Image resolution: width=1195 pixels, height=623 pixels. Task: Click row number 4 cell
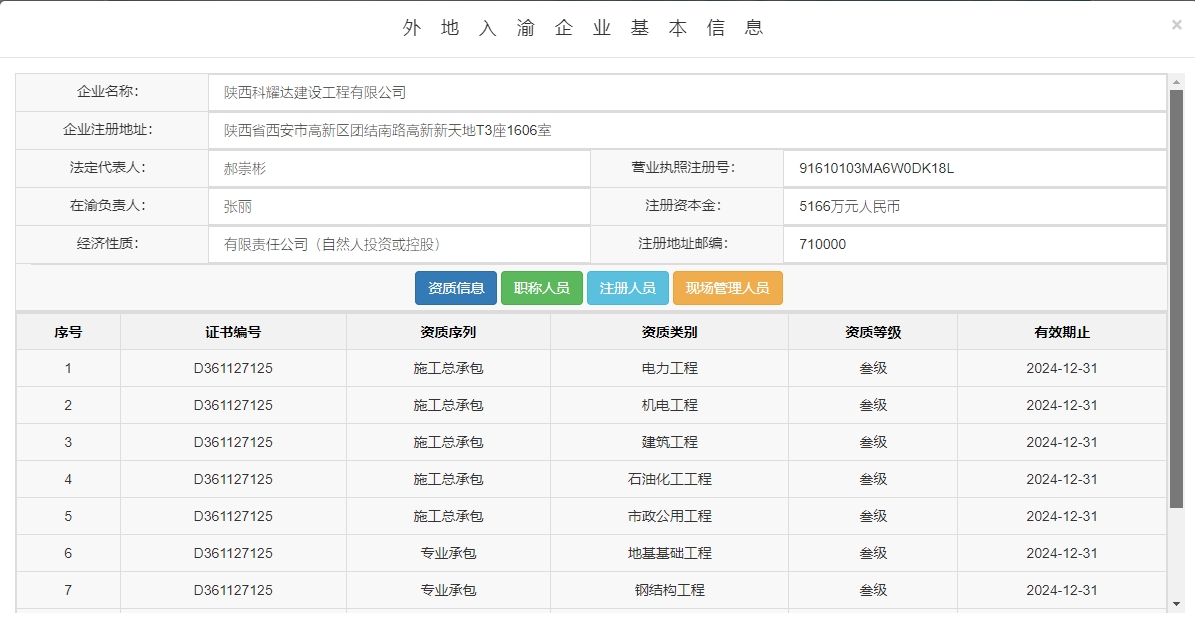point(68,479)
